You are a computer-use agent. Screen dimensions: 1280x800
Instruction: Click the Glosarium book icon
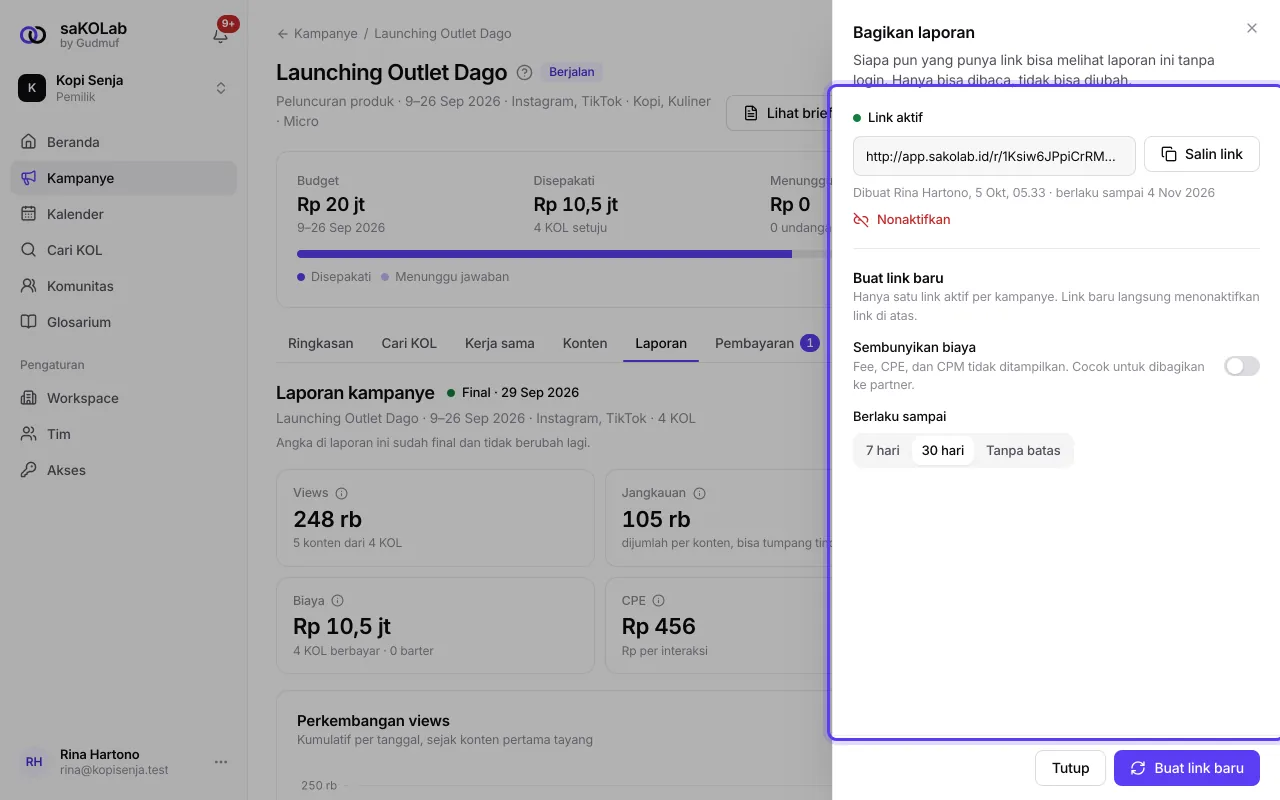click(29, 322)
